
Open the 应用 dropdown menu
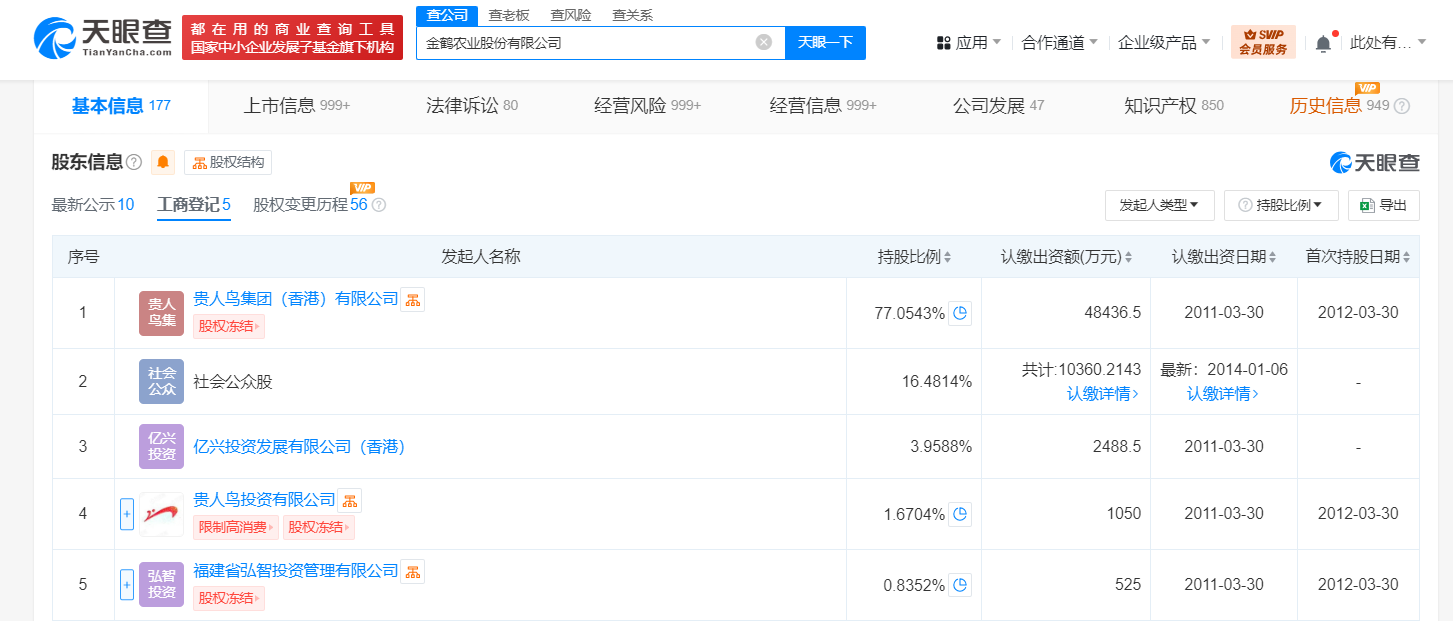(x=969, y=43)
